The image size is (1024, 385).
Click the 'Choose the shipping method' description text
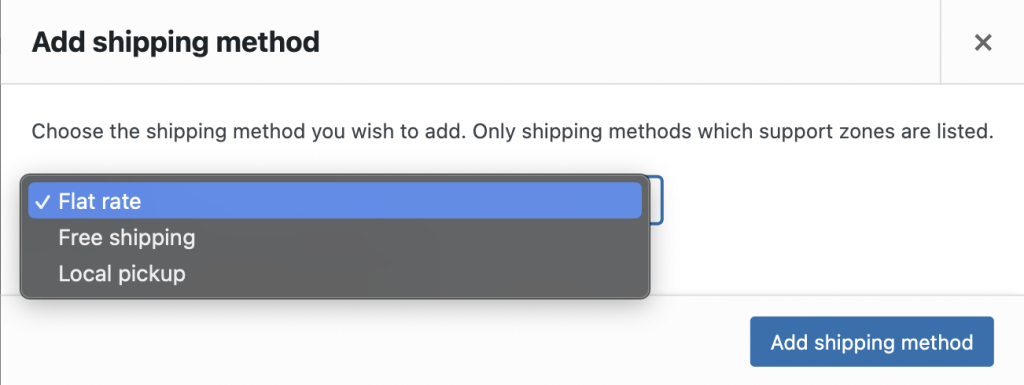pyautogui.click(x=512, y=132)
